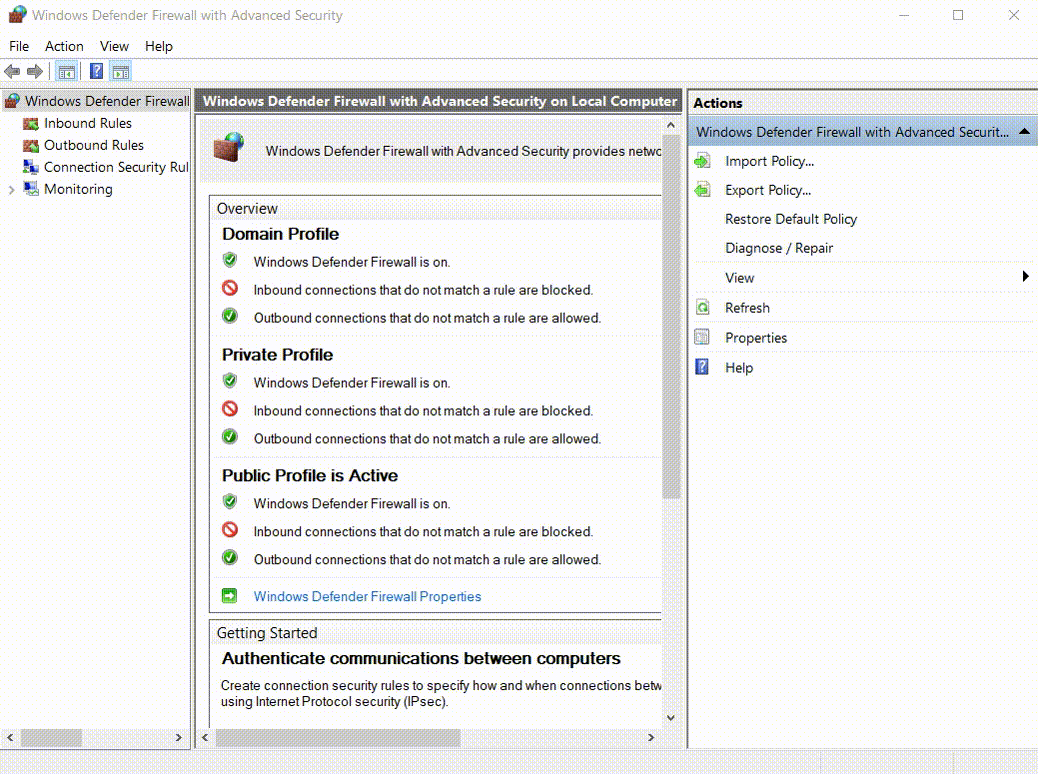
Task: Click the Domain Profile heading
Action: pyautogui.click(x=281, y=234)
